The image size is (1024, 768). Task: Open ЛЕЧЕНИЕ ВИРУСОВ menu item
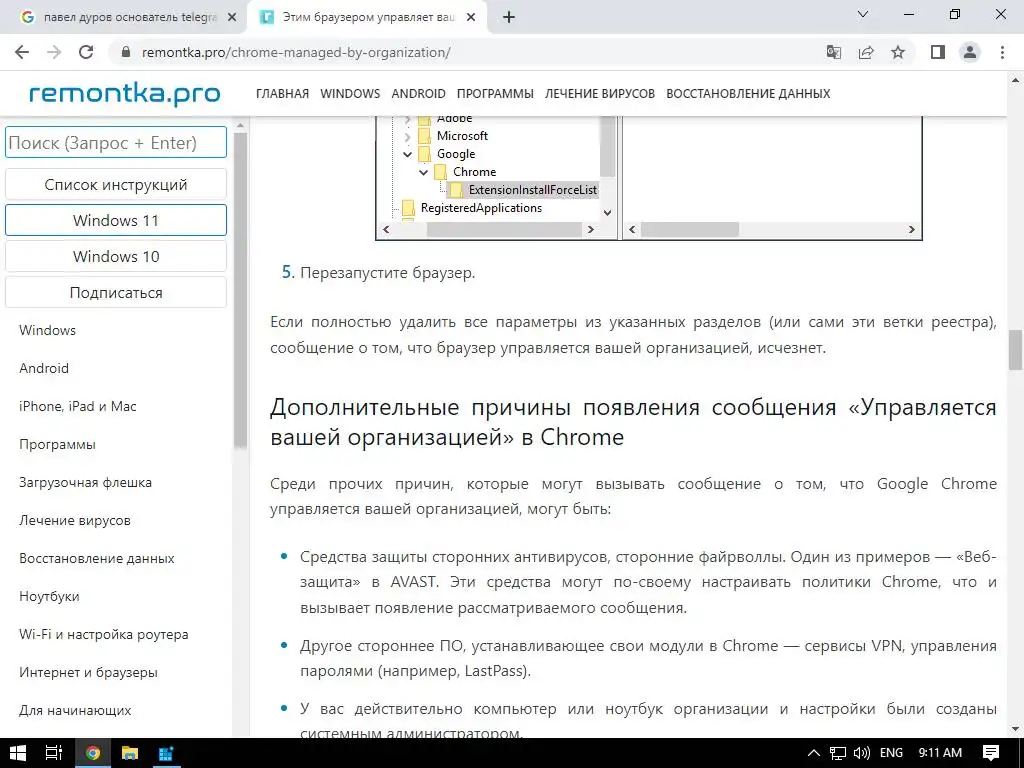[600, 93]
